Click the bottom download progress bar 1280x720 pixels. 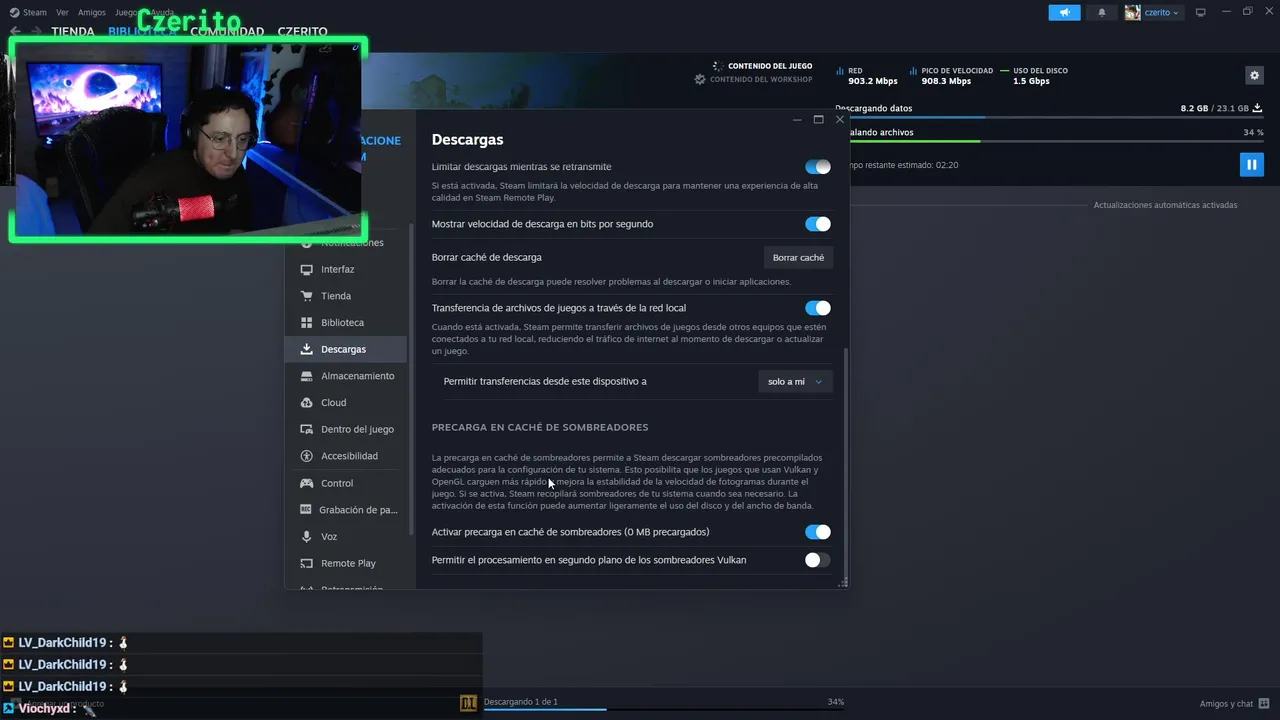tap(664, 710)
